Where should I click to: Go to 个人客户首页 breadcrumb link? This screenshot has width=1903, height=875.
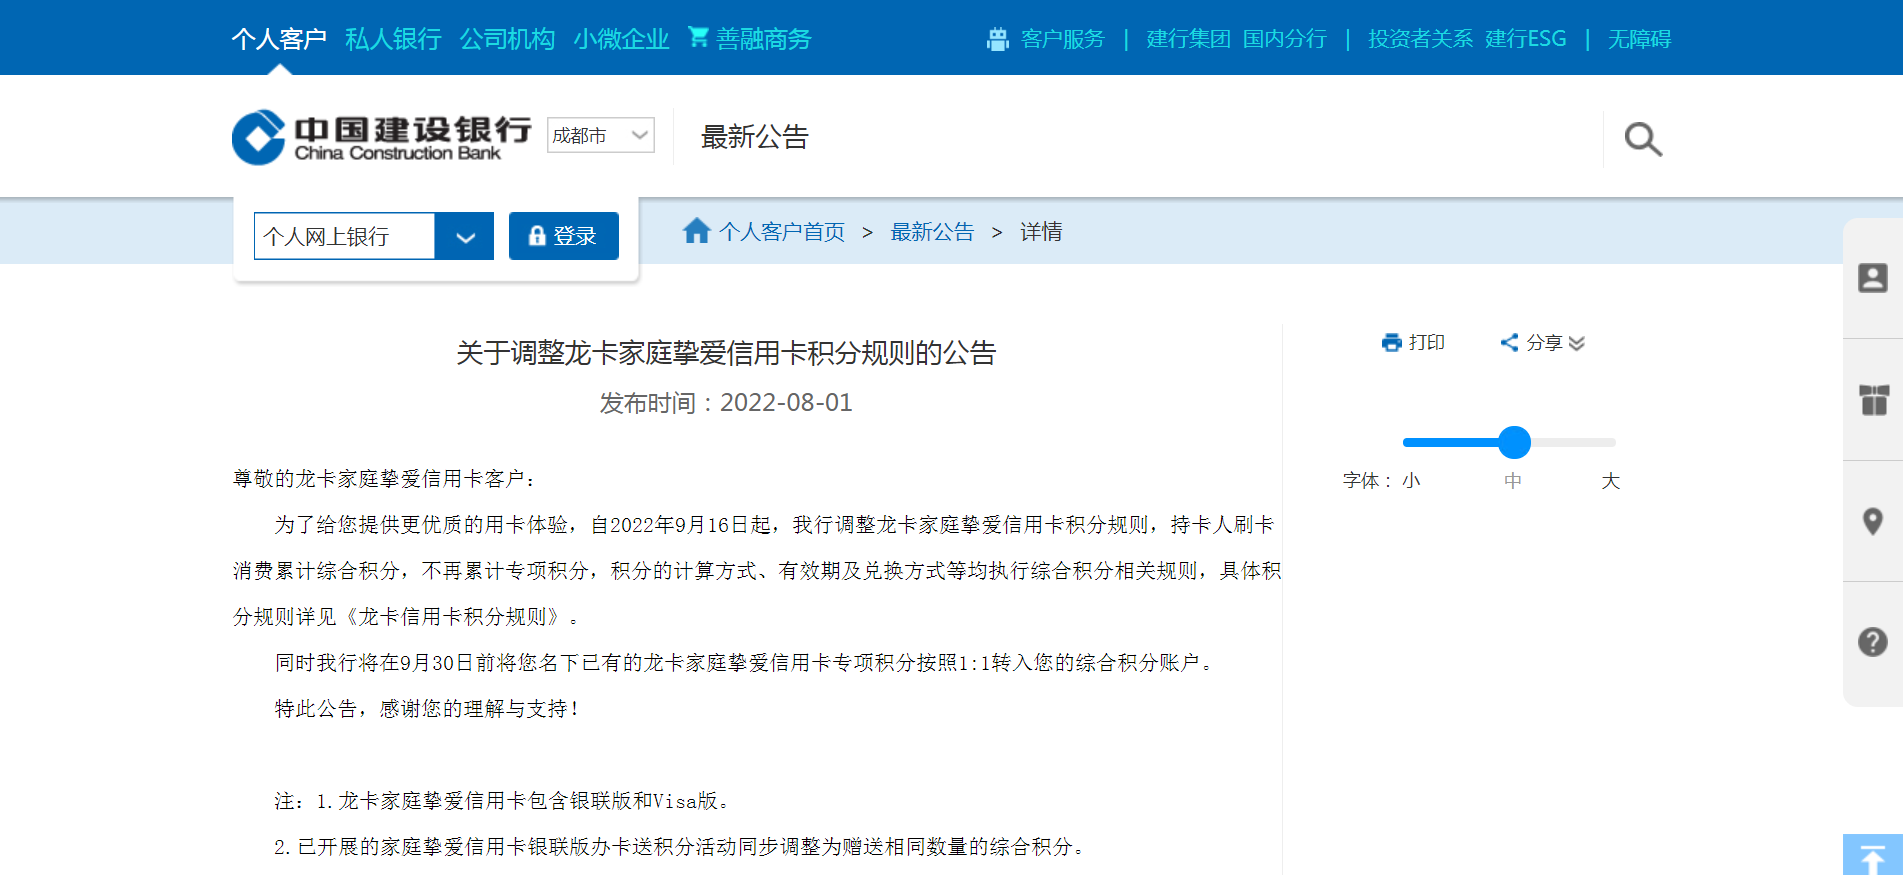point(782,232)
